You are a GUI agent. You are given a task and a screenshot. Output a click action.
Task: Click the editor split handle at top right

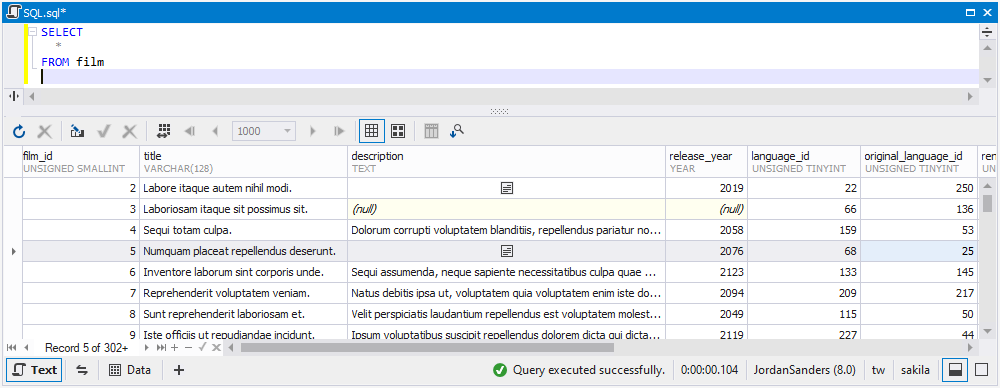986,32
